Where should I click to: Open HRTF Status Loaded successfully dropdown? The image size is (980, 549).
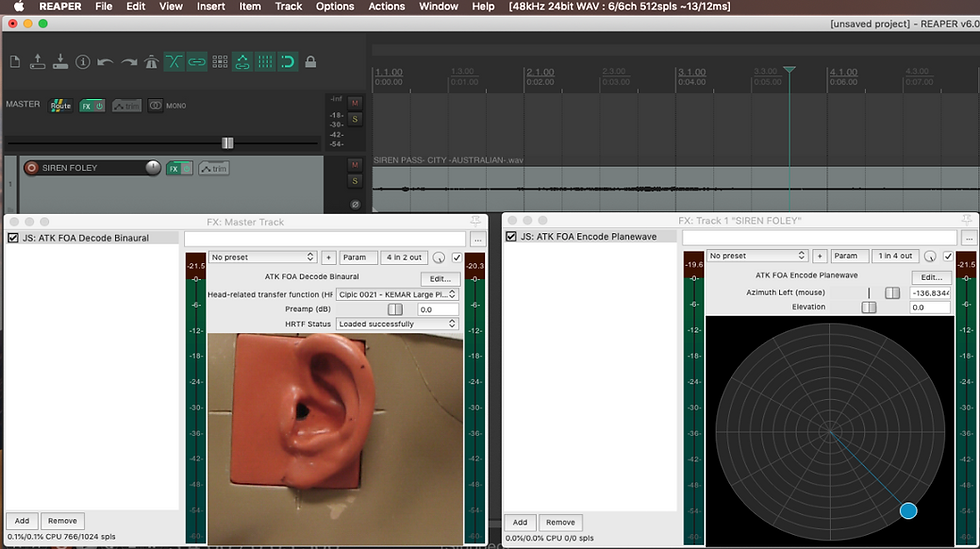(398, 324)
